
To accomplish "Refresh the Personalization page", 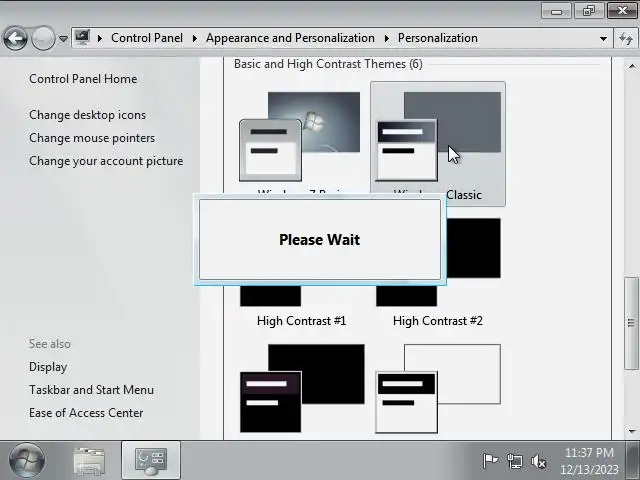I will [626, 39].
